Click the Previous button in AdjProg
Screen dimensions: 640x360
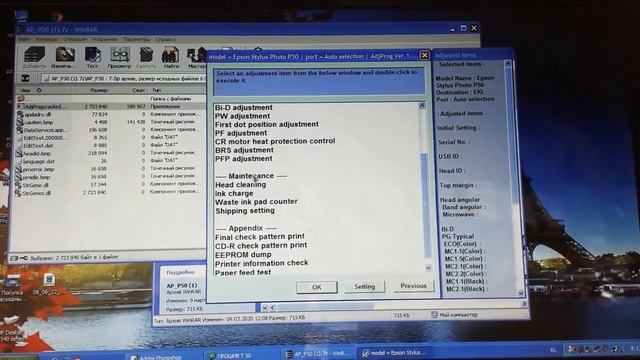pyautogui.click(x=413, y=286)
